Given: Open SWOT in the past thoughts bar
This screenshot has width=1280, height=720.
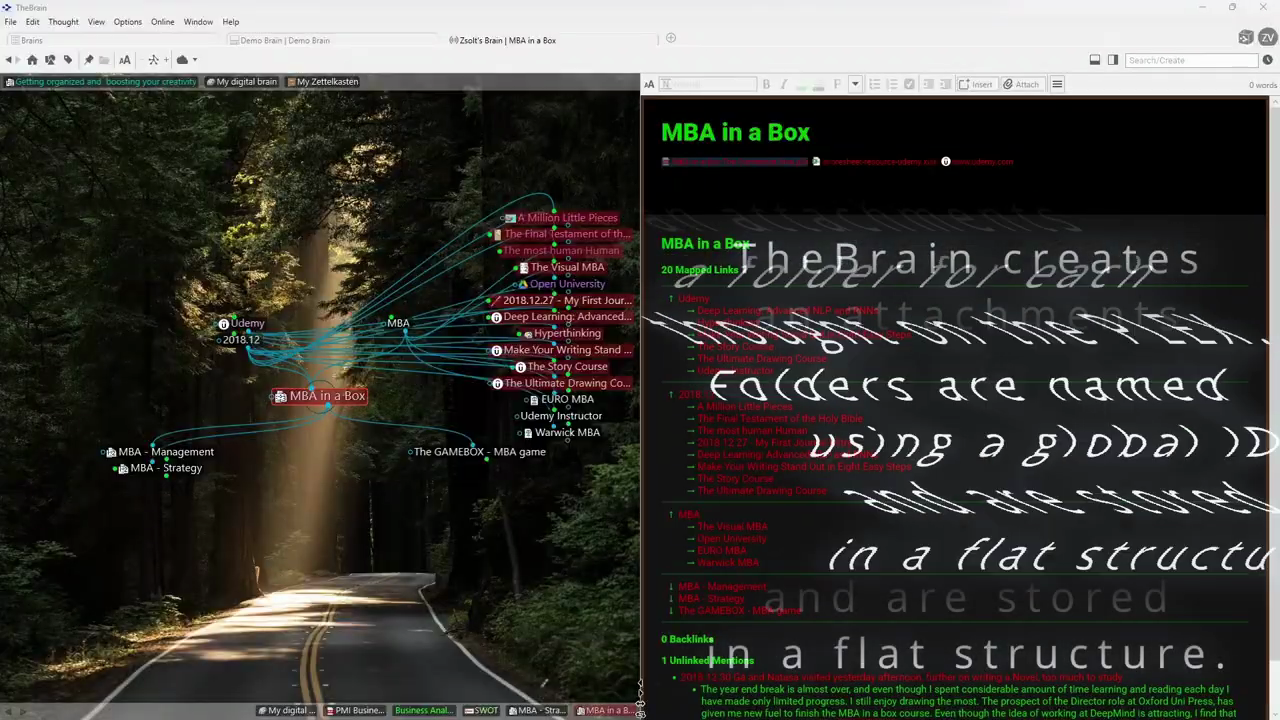Looking at the screenshot, I should [x=481, y=710].
